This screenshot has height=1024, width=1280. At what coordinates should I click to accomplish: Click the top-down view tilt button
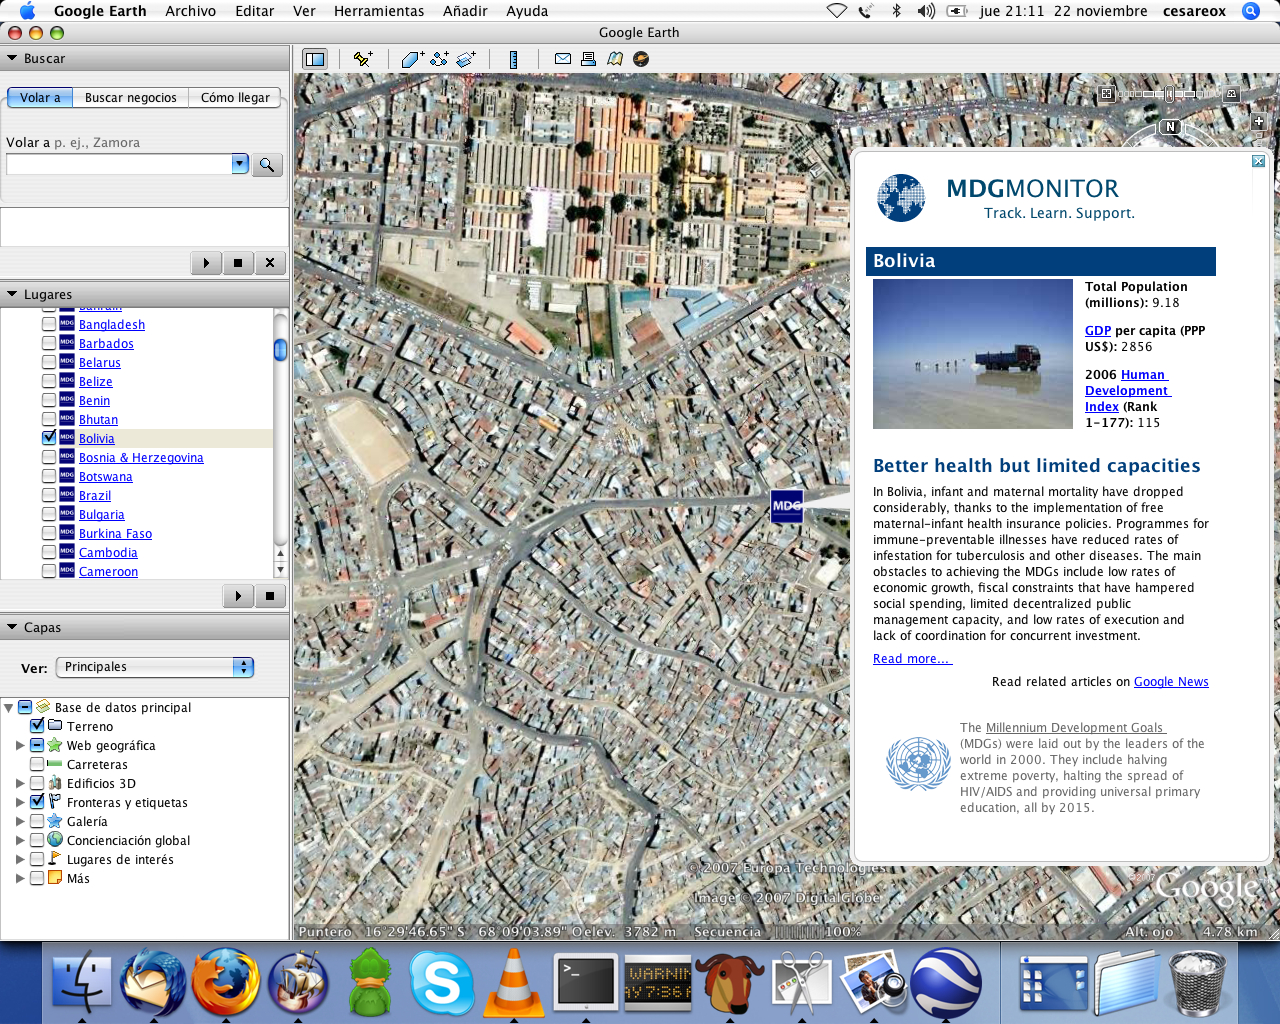(x=1106, y=94)
